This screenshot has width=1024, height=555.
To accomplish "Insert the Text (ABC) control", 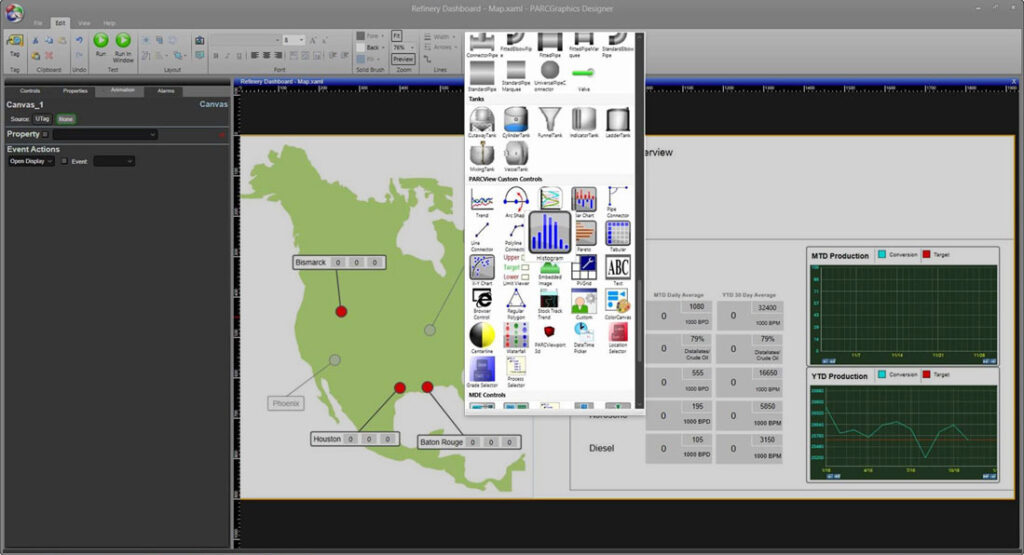I will (x=618, y=268).
